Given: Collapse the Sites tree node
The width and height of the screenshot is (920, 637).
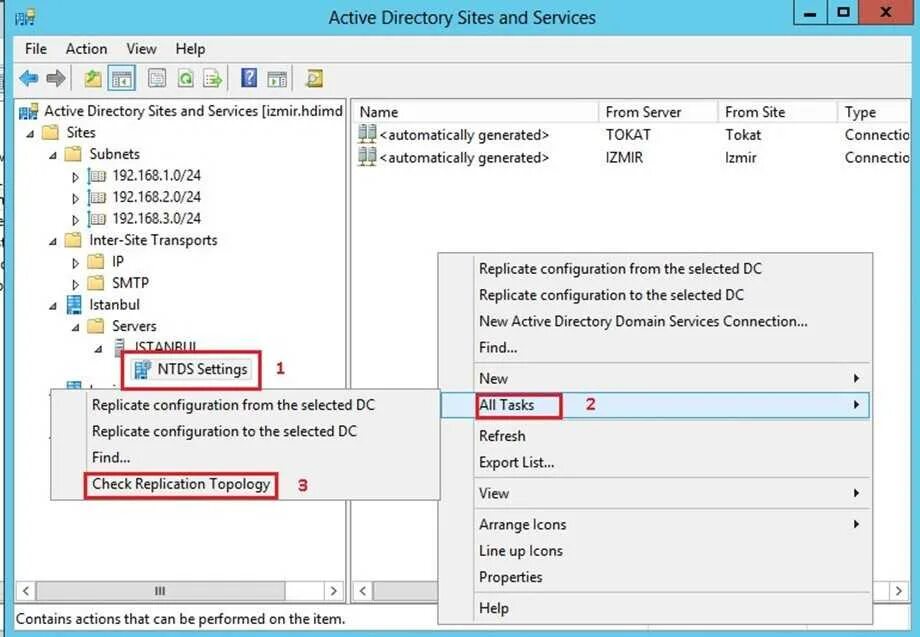Looking at the screenshot, I should 30,134.
